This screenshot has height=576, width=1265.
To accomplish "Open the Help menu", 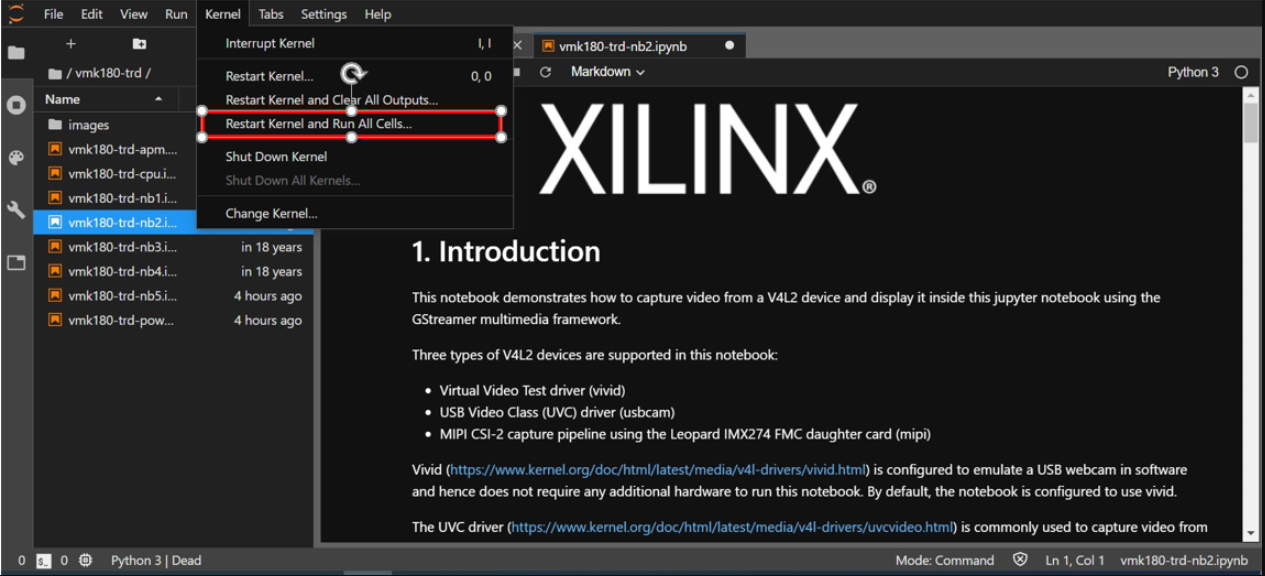I will click(x=378, y=14).
